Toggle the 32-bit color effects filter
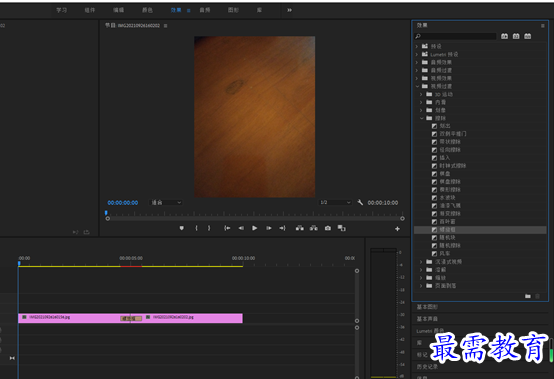 (516, 36)
